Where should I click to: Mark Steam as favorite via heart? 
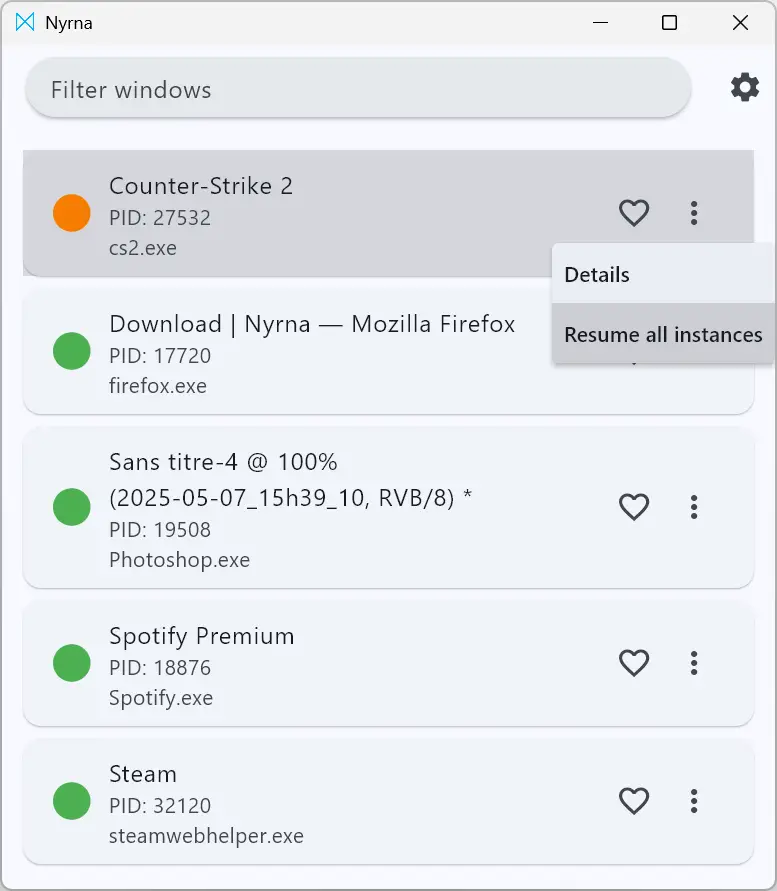634,801
